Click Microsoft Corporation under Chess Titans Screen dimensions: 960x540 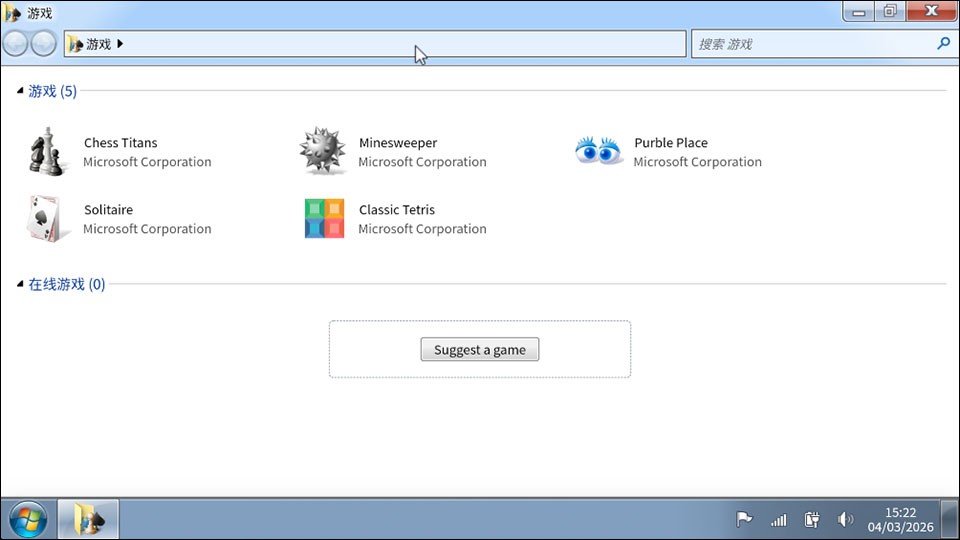pos(148,162)
